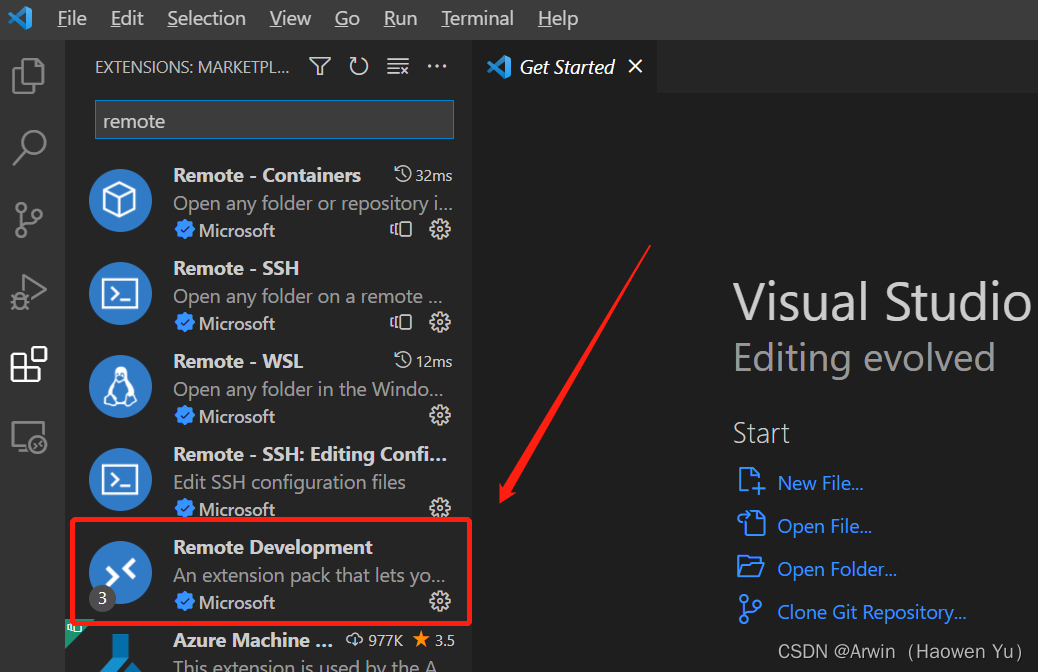Open the Search view in activity bar
The height and width of the screenshot is (672, 1038).
(x=29, y=148)
